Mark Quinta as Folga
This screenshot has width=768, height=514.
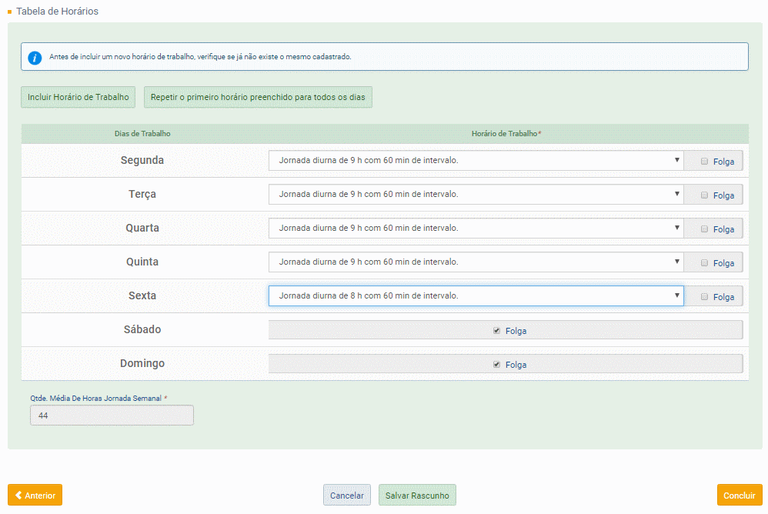click(704, 263)
